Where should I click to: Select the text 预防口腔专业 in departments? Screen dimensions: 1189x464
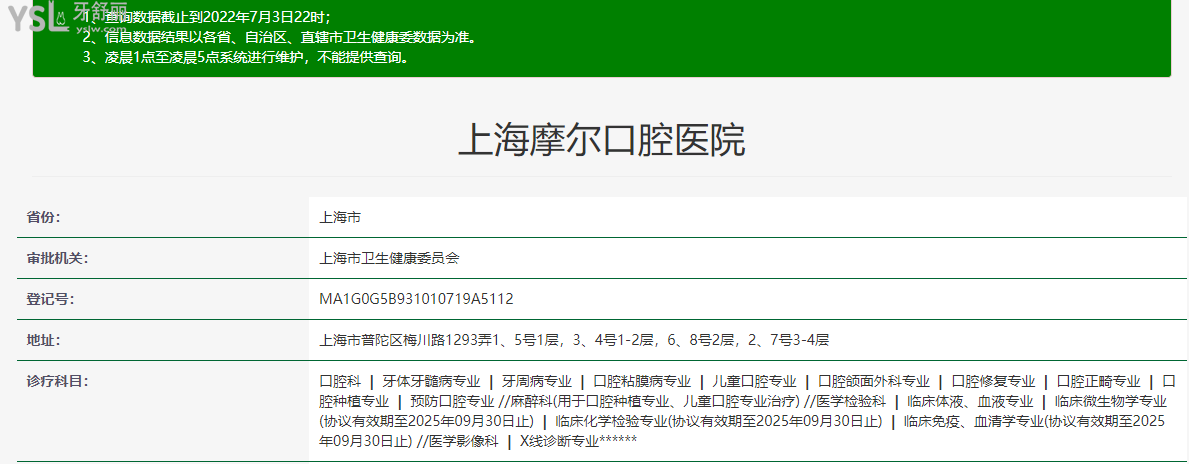(453, 401)
